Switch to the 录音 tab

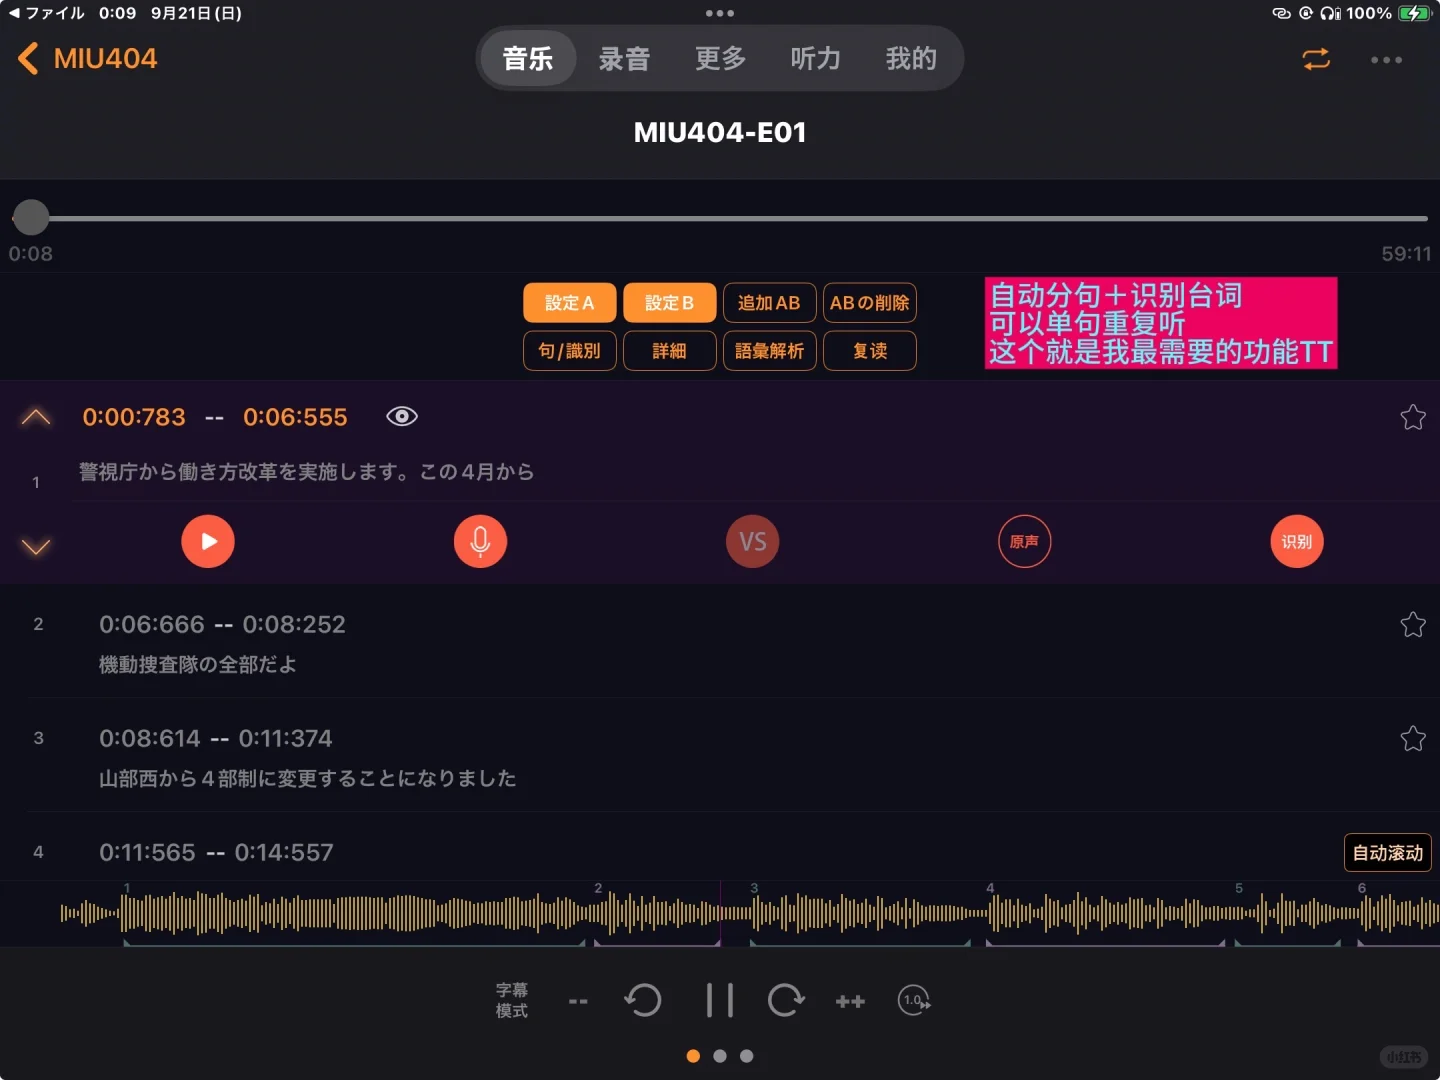pos(623,58)
